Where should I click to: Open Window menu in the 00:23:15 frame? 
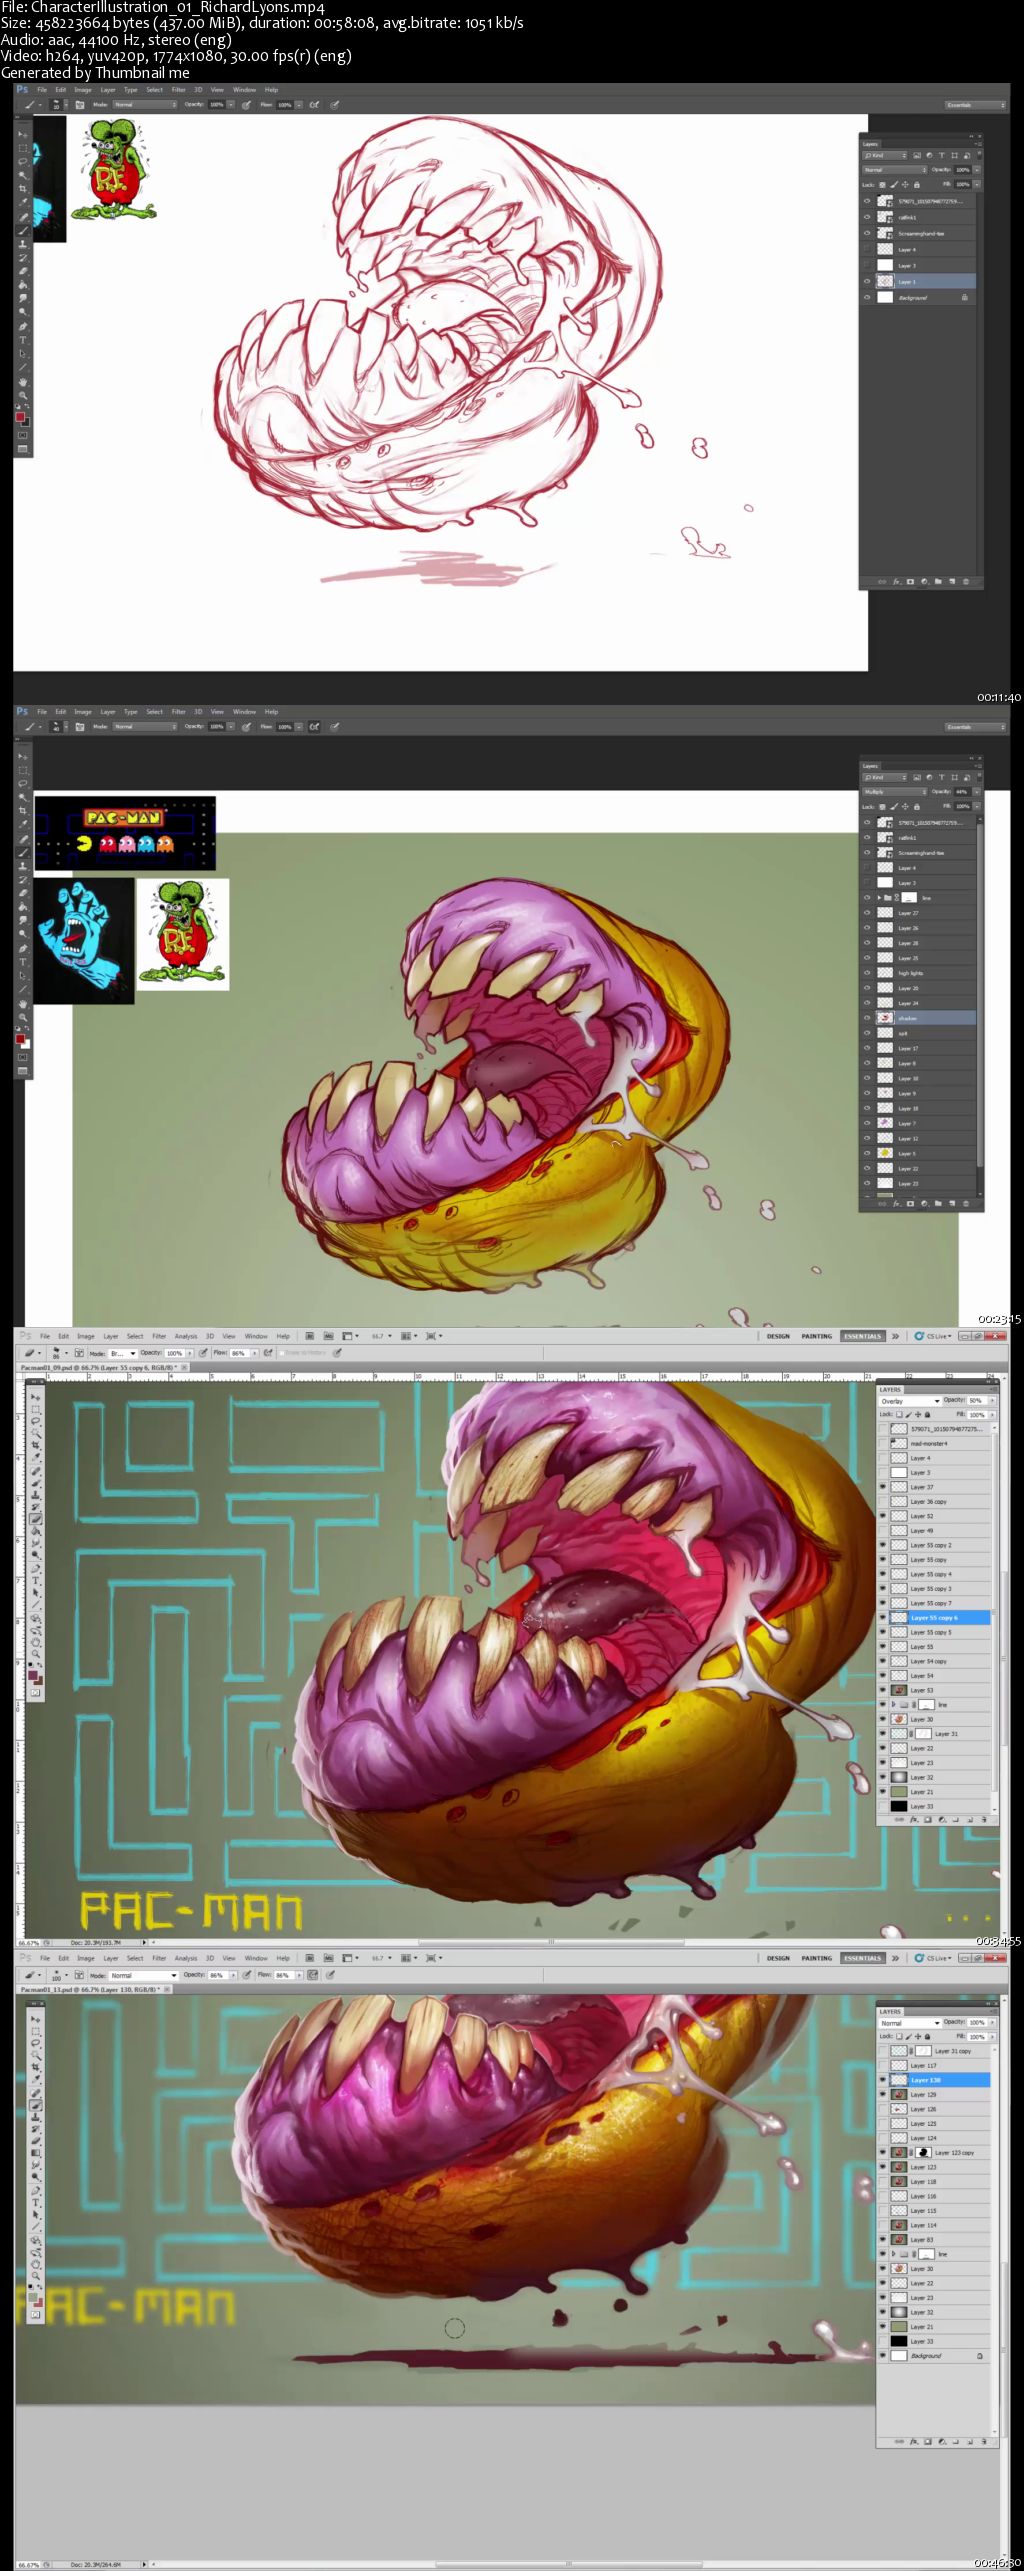pyautogui.click(x=244, y=712)
